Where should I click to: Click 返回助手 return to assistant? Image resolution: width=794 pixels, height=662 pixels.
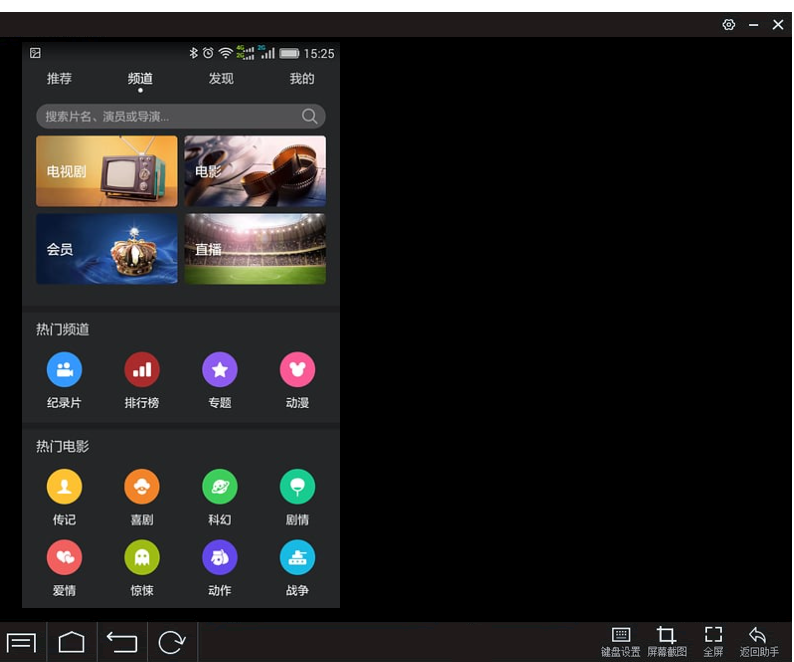[759, 642]
